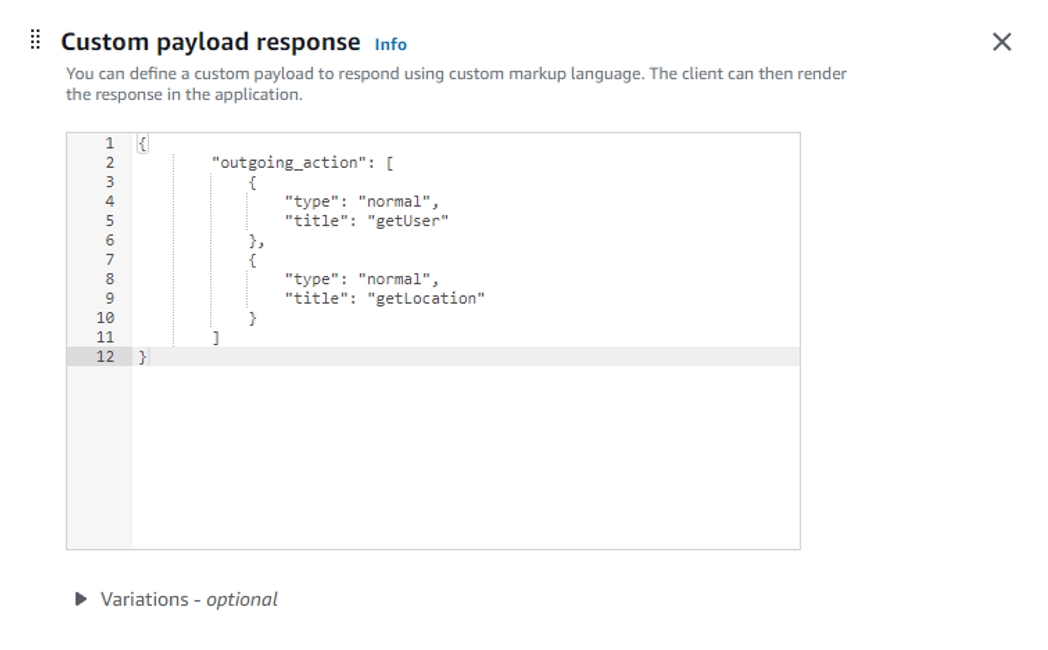Screen dimensions: 1048x650
Task: Place cursor on "getLocation" title value
Action: click(x=425, y=298)
